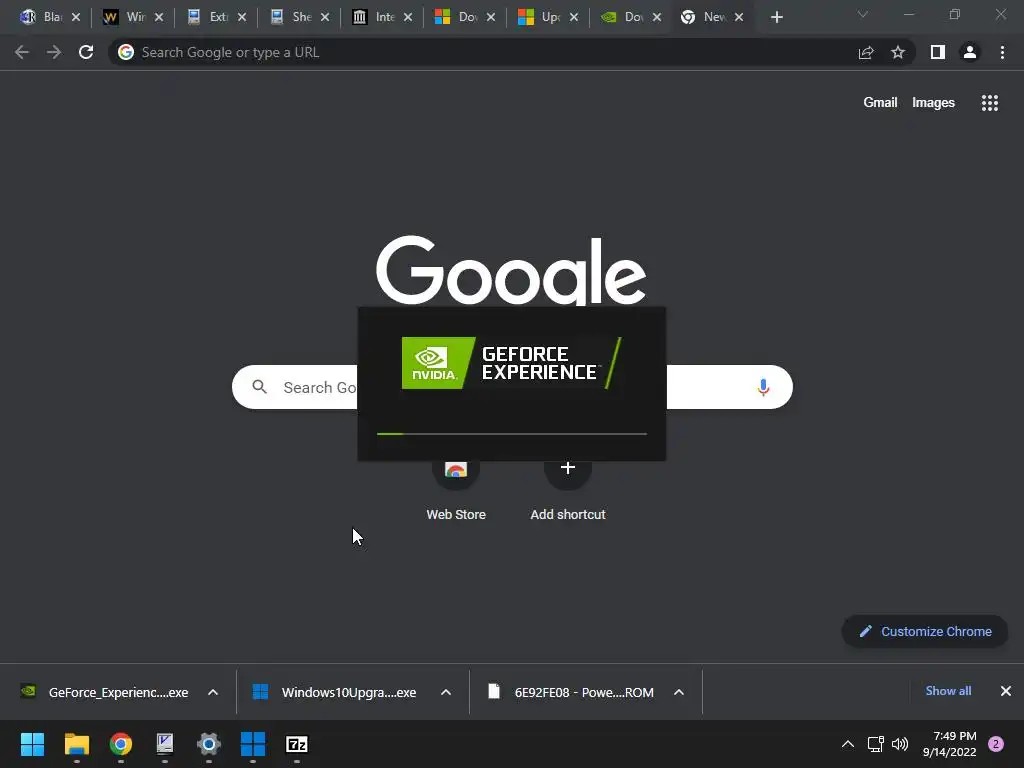Open Google Images link
This screenshot has width=1024, height=768.
click(x=933, y=103)
